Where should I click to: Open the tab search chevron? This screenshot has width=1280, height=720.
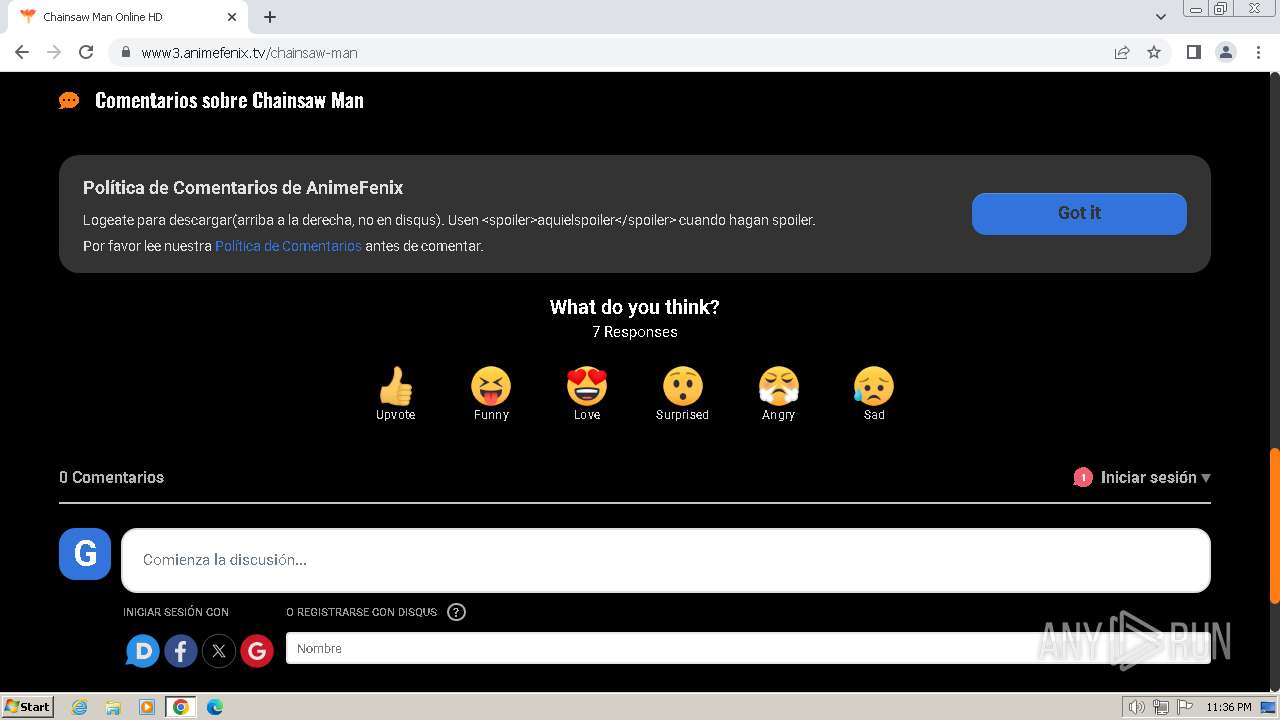point(1161,17)
